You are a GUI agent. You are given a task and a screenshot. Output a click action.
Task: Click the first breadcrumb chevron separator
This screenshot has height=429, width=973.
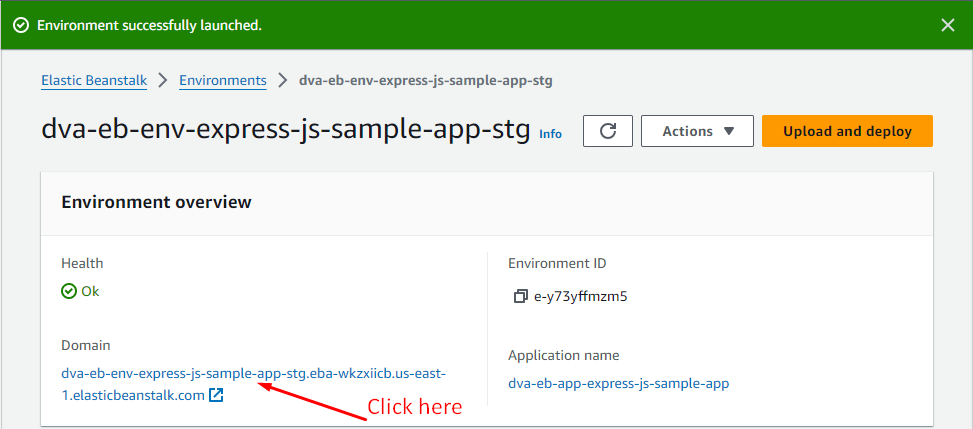click(163, 80)
